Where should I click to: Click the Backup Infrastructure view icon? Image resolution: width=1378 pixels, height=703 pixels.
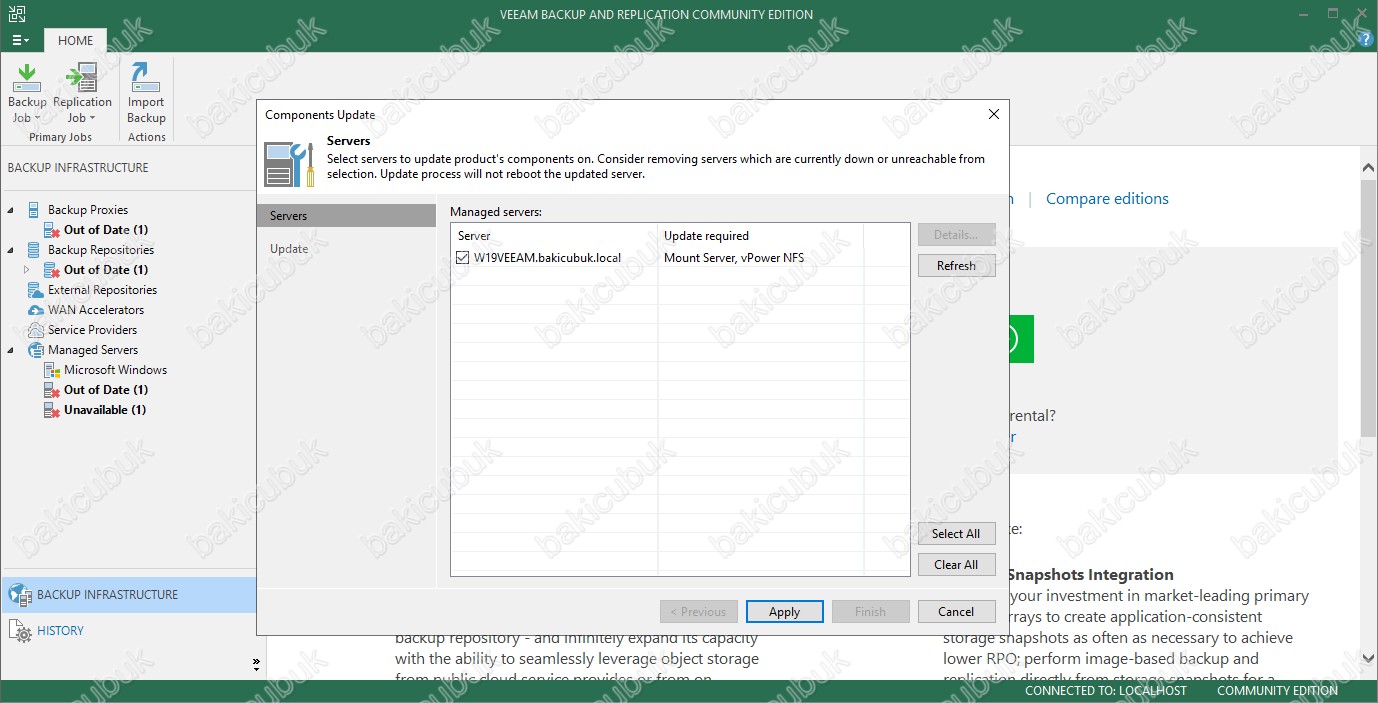point(20,595)
